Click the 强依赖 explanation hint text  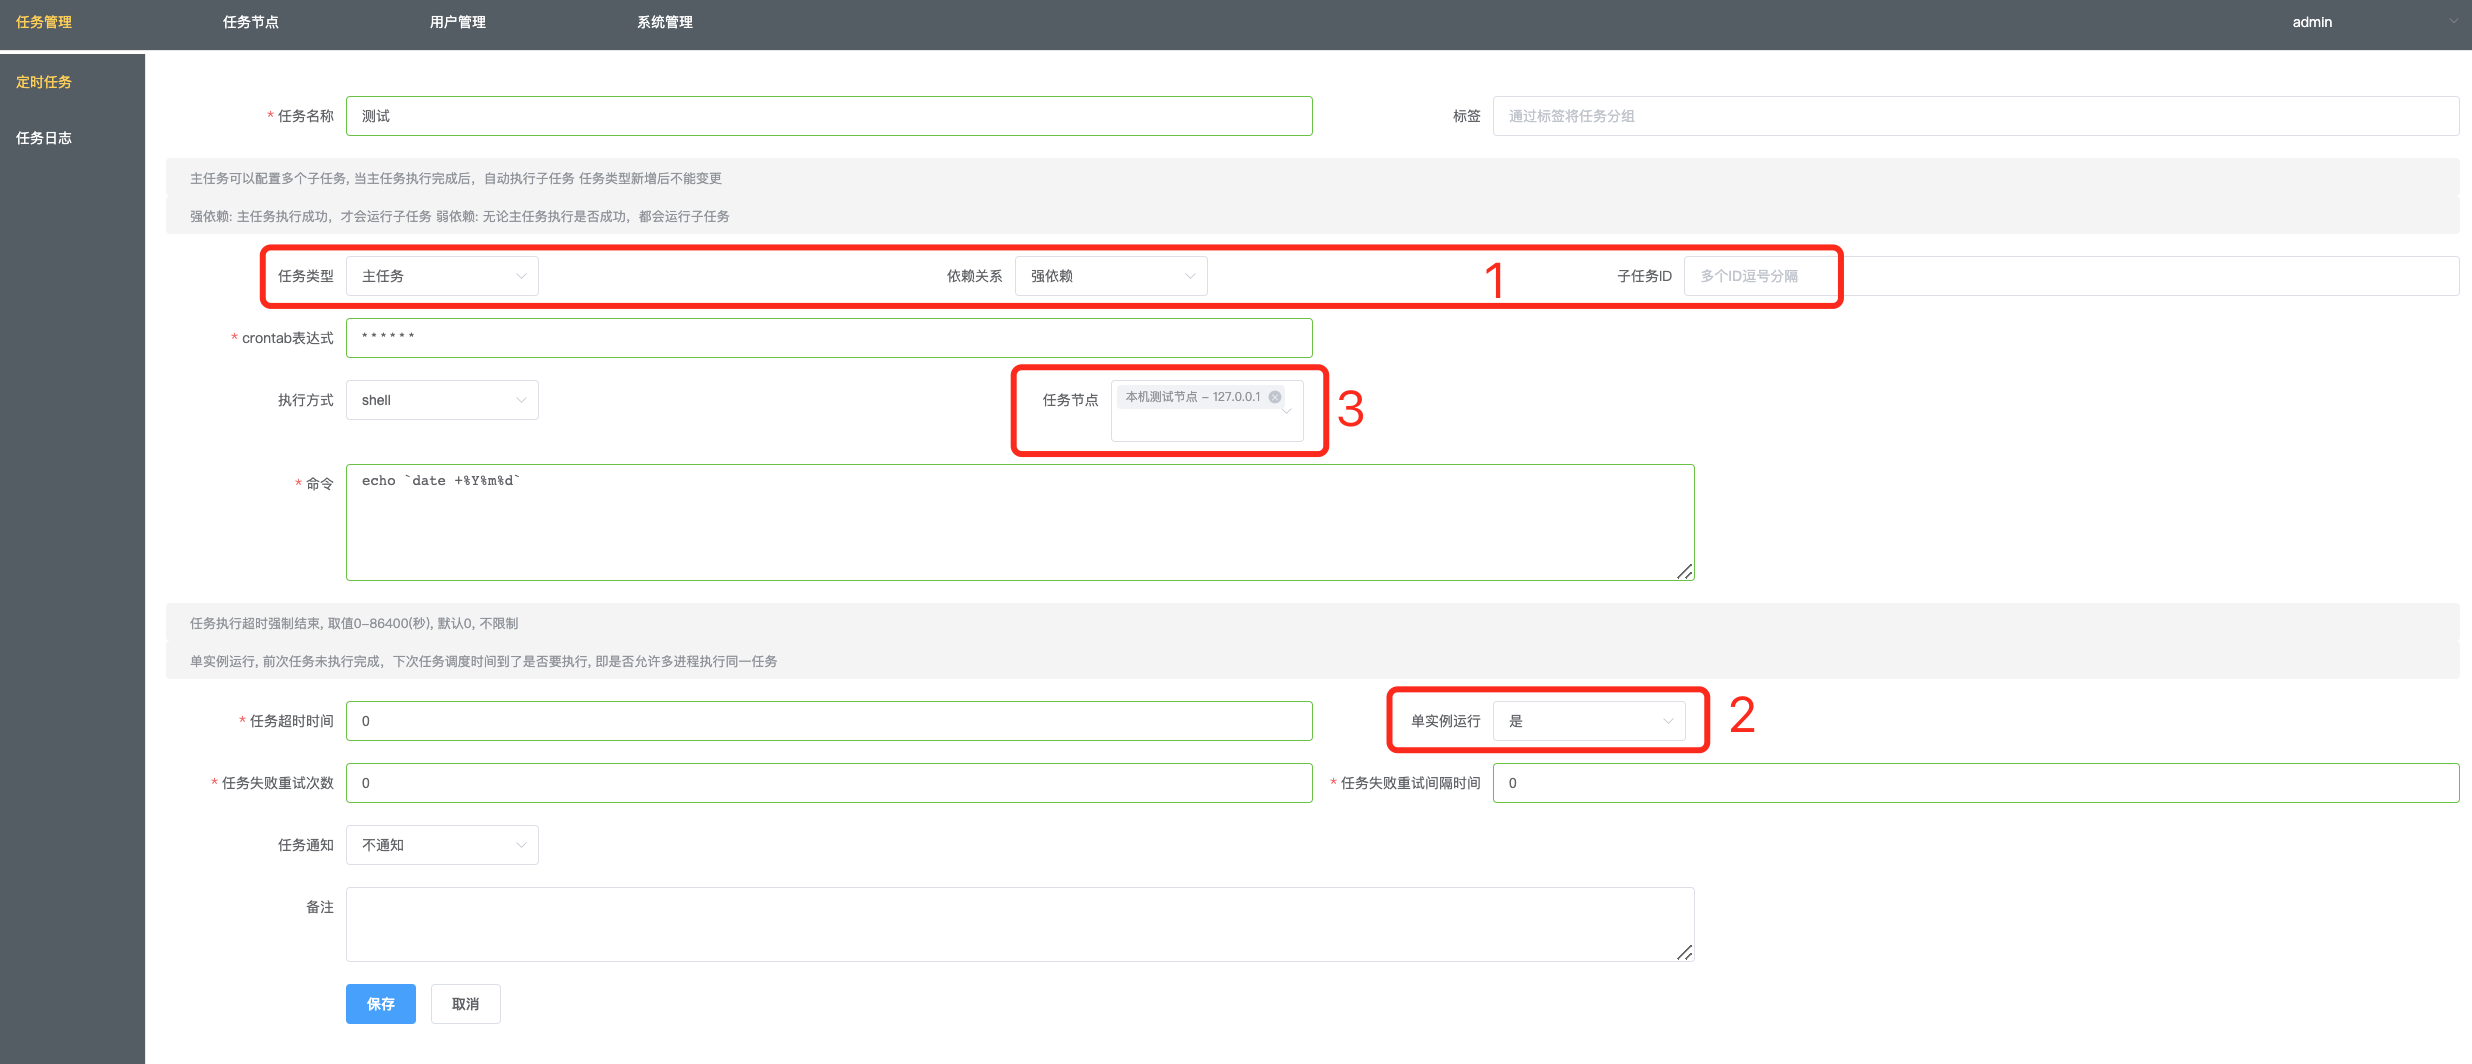tap(460, 216)
